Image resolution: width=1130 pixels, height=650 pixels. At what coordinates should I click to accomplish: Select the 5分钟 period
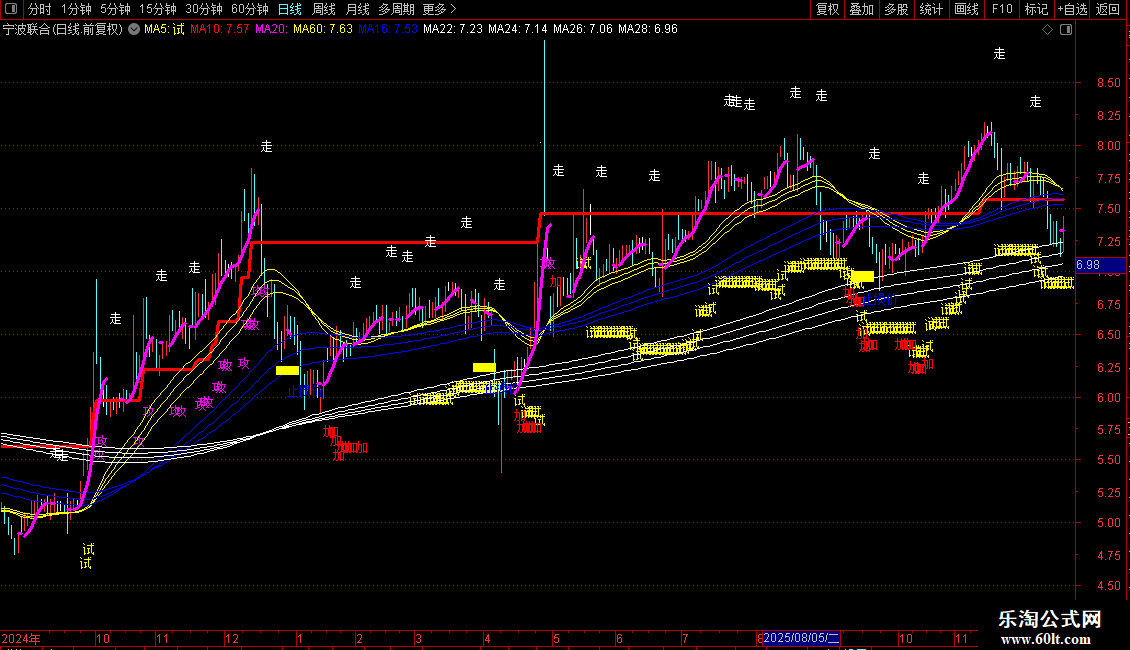pos(115,9)
